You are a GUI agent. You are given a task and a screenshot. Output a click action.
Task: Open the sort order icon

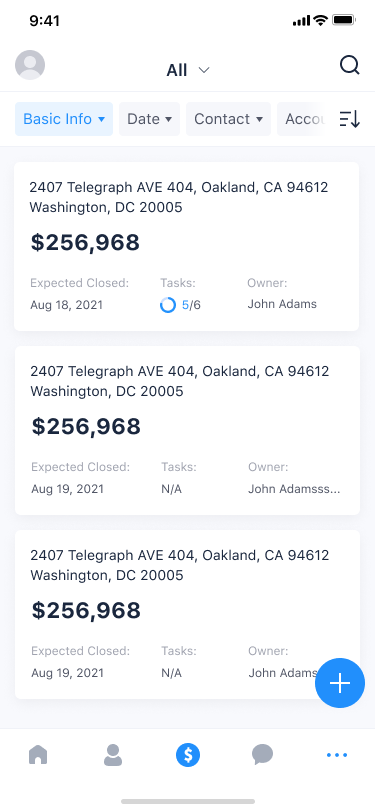pos(350,119)
